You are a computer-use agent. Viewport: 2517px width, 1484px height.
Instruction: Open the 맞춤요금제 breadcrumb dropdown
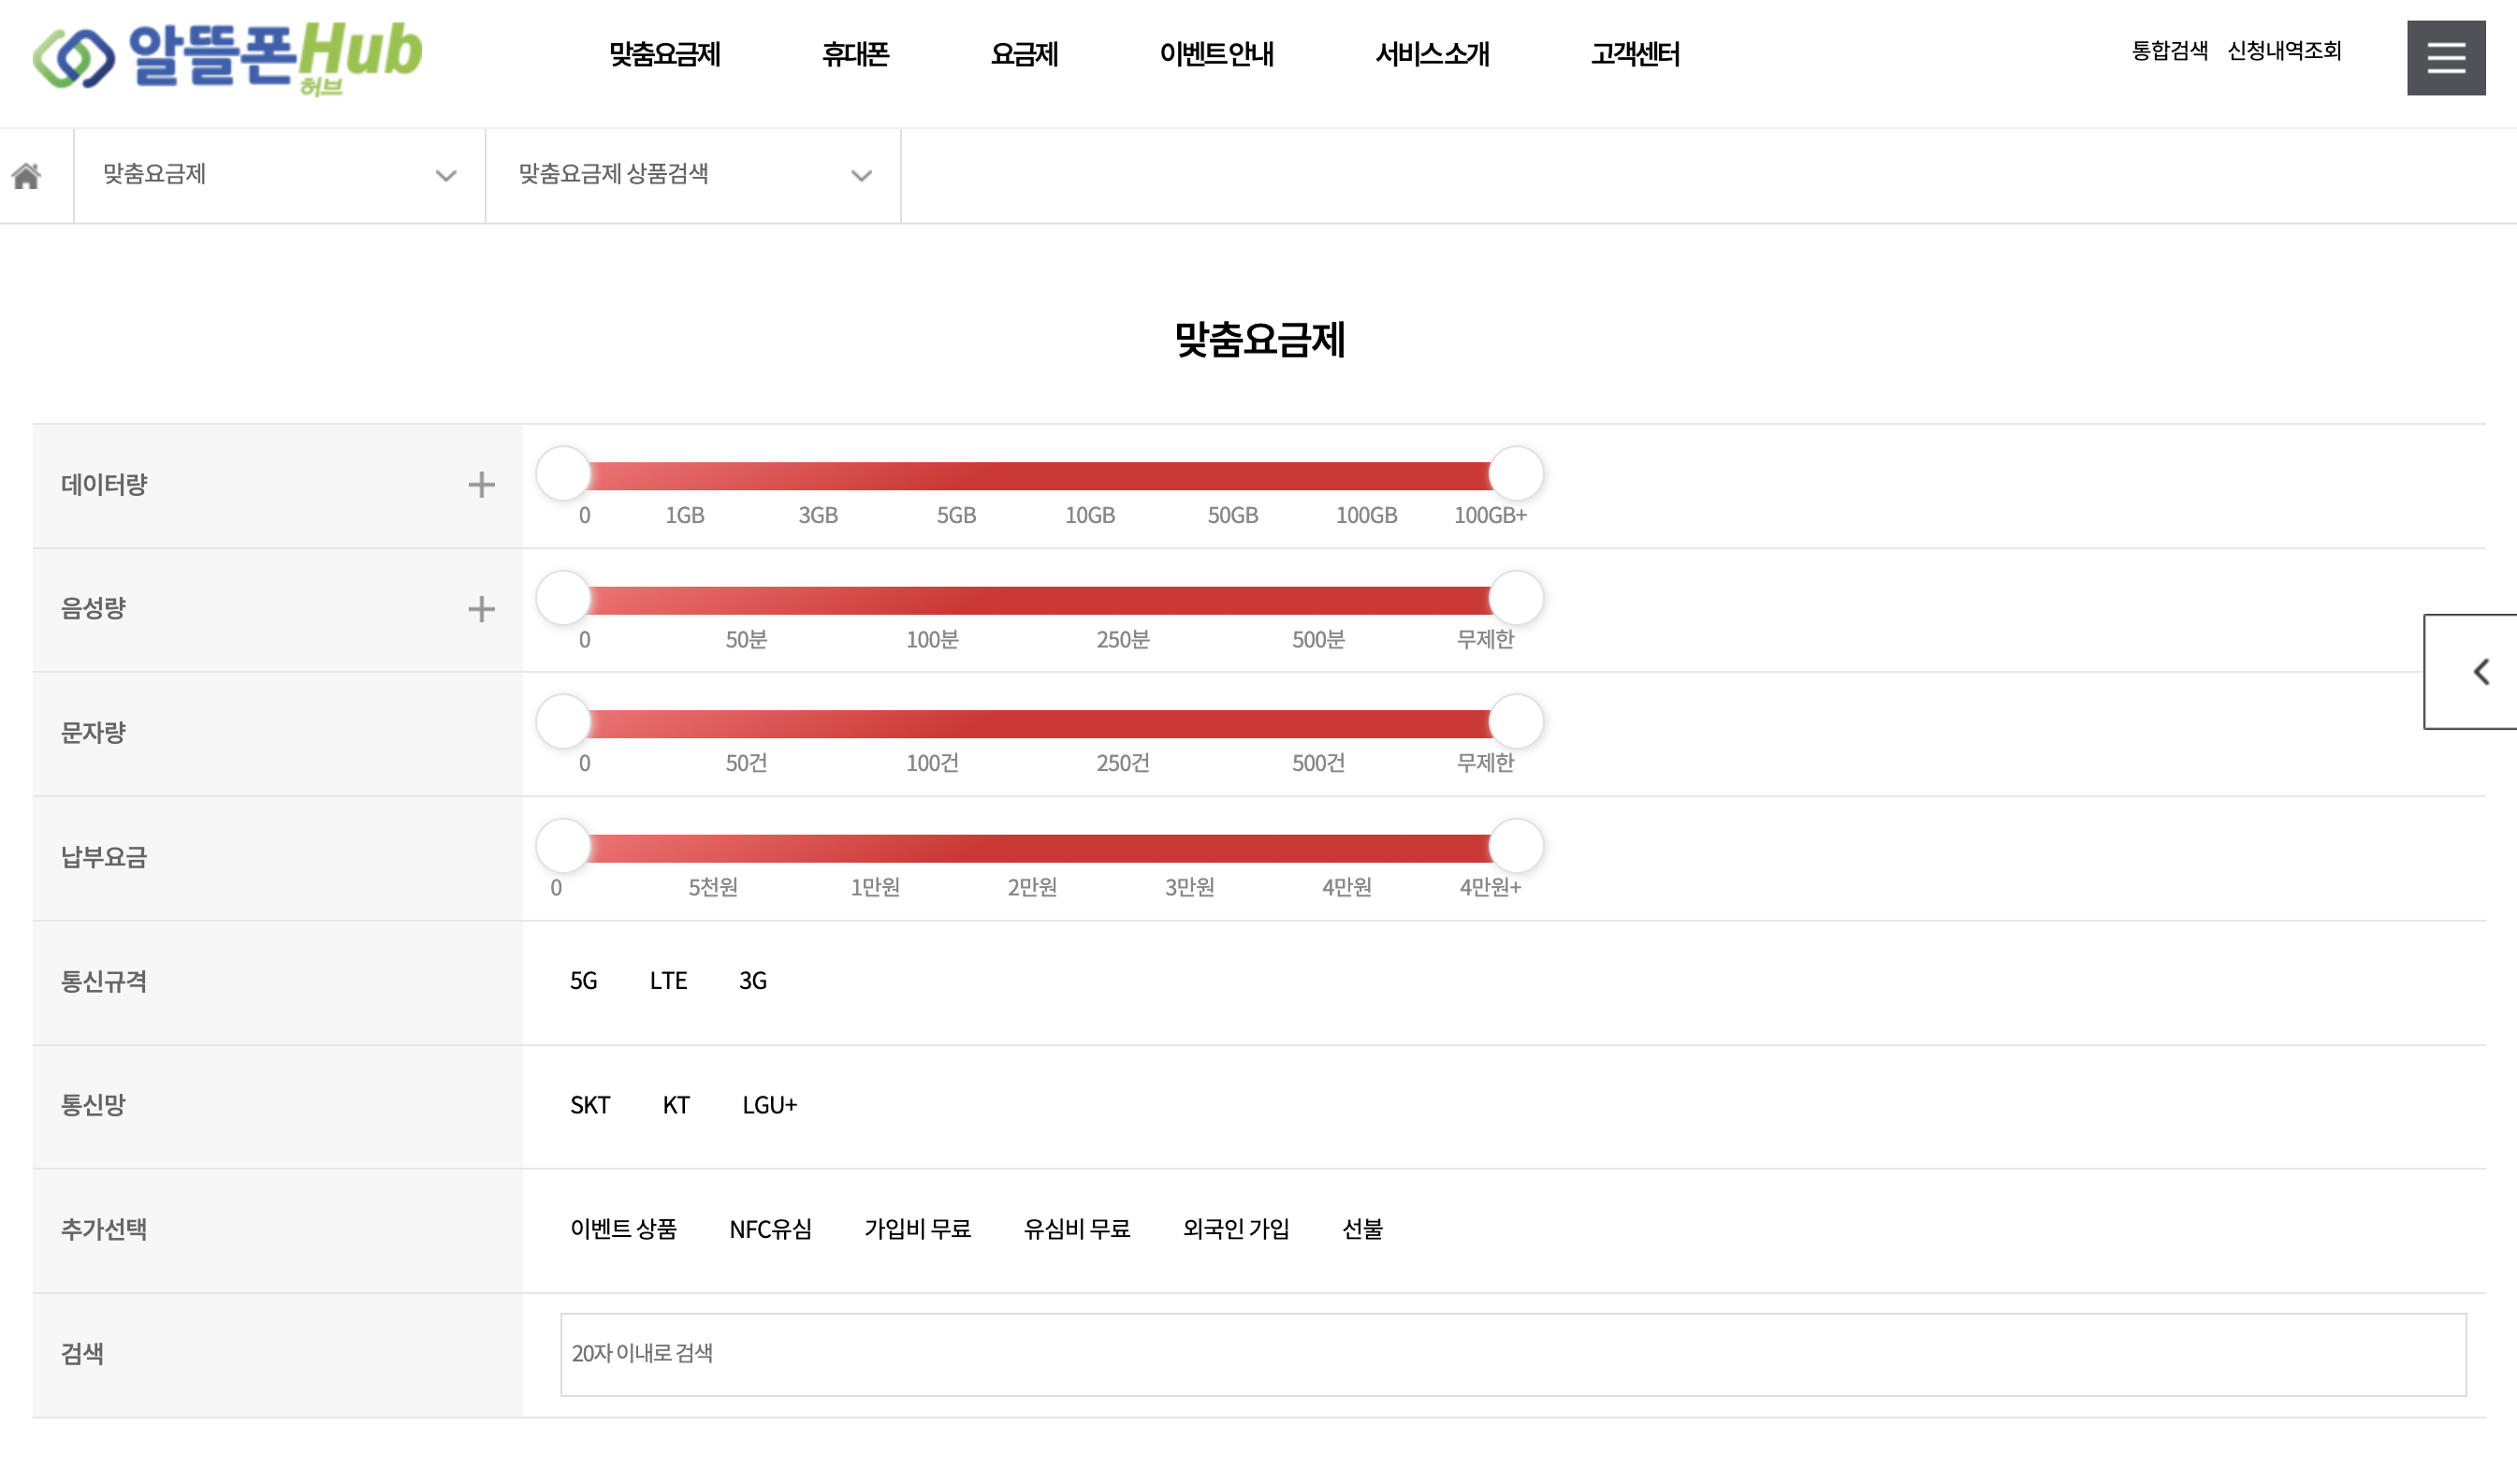[279, 175]
